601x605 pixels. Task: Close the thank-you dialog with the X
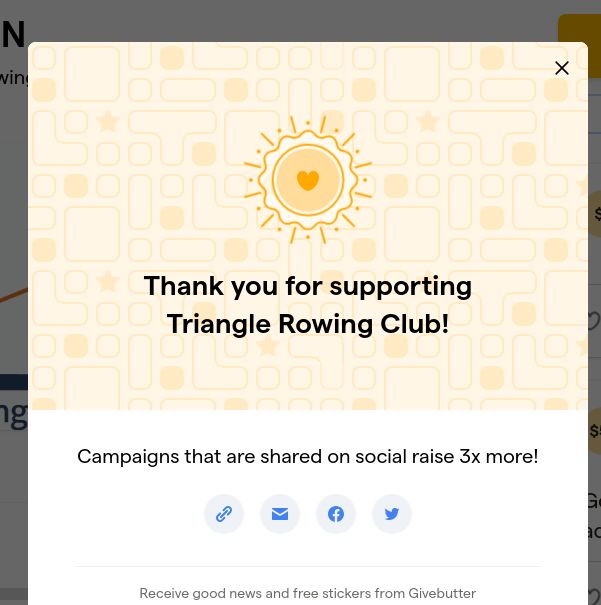562,68
